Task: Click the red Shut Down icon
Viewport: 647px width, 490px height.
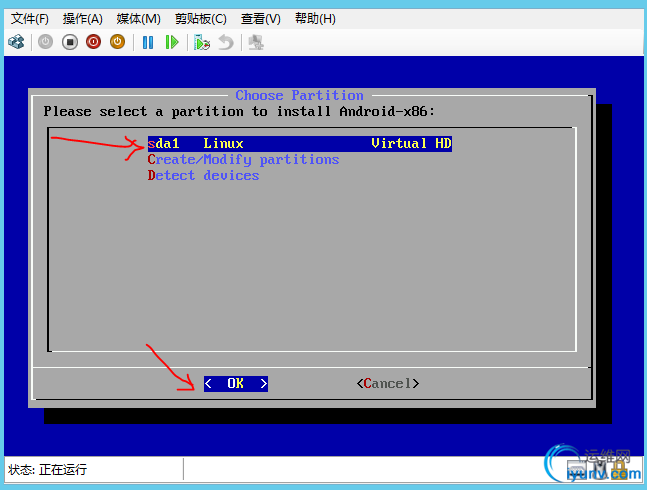Action: [x=94, y=42]
